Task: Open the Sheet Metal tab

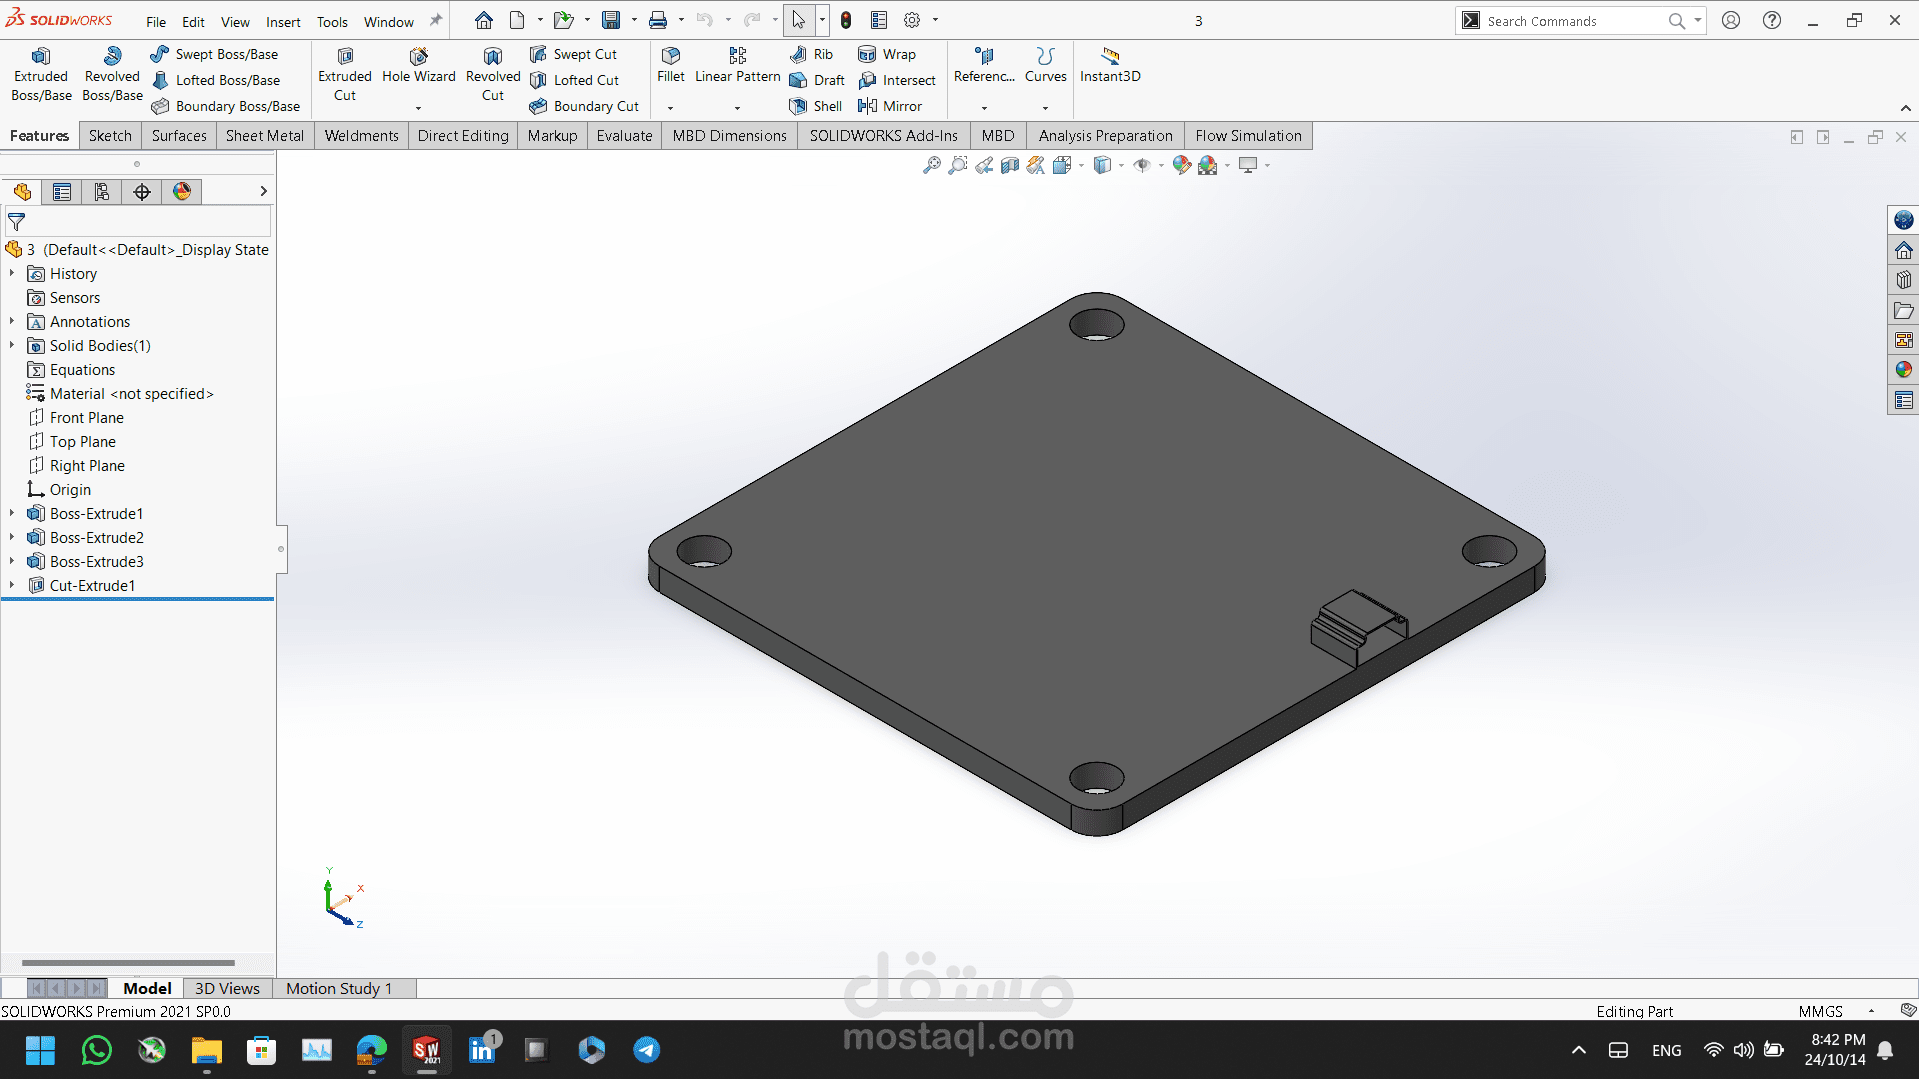Action: 265,136
